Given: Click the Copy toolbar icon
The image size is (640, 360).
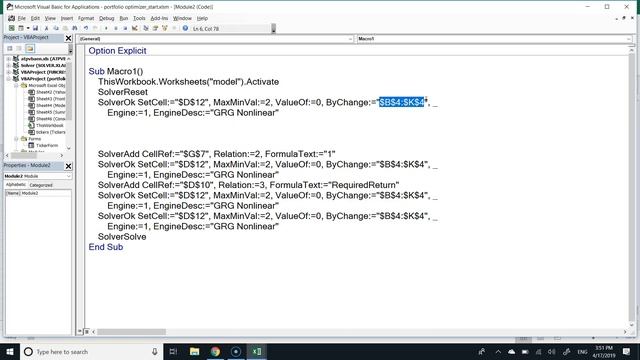Looking at the screenshot, I should [x=56, y=28].
